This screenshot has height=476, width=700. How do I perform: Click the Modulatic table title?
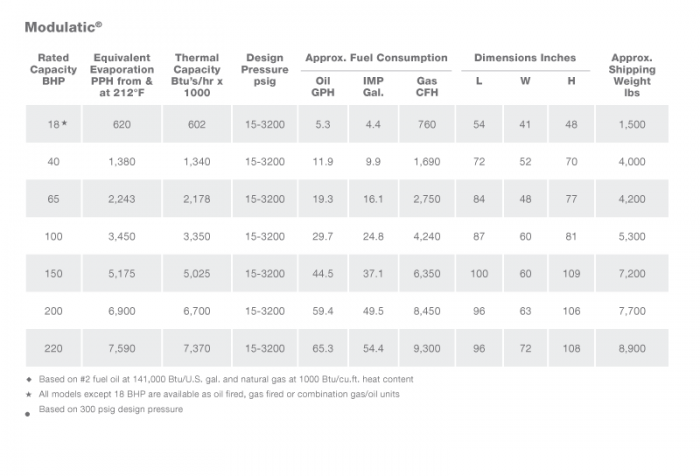pos(63,27)
